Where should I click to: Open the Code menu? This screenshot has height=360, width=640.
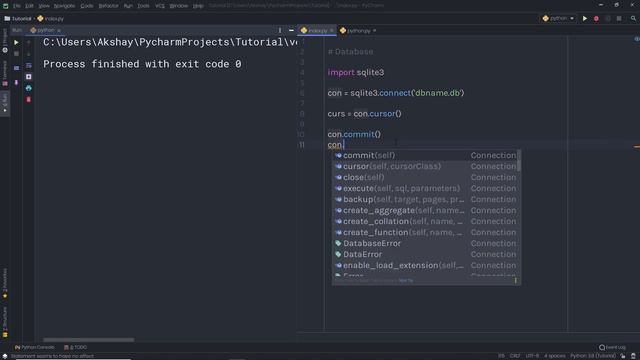tap(87, 6)
